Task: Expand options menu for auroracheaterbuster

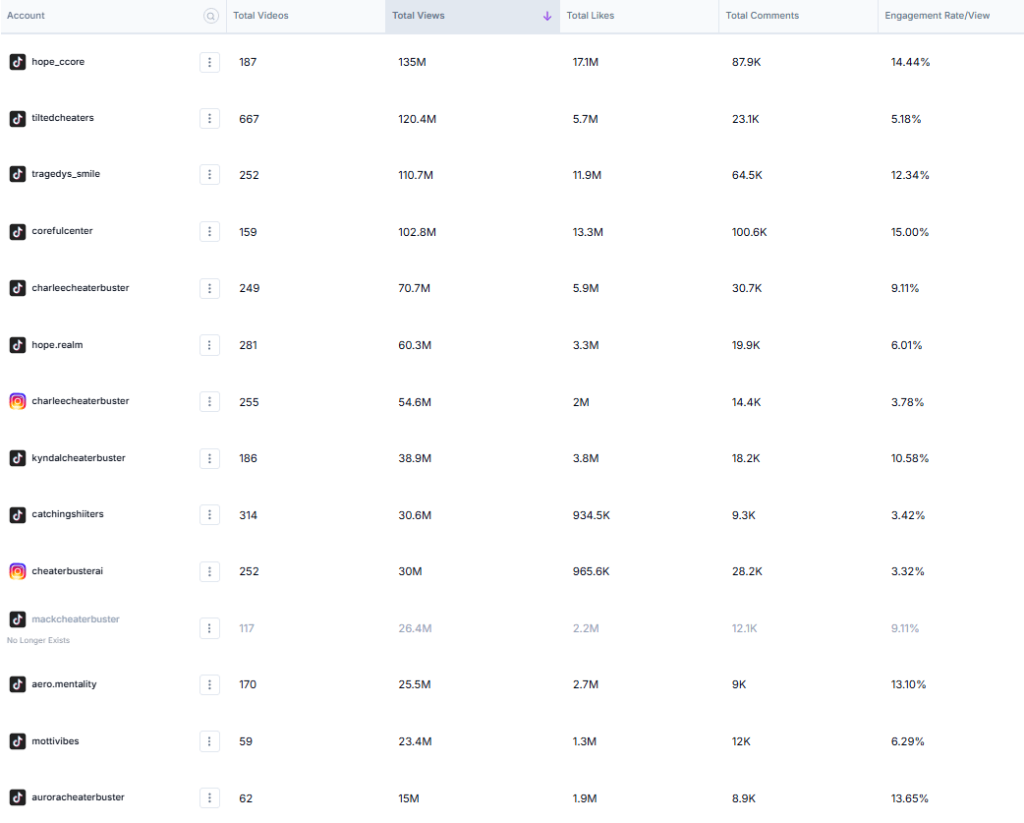Action: (x=209, y=798)
